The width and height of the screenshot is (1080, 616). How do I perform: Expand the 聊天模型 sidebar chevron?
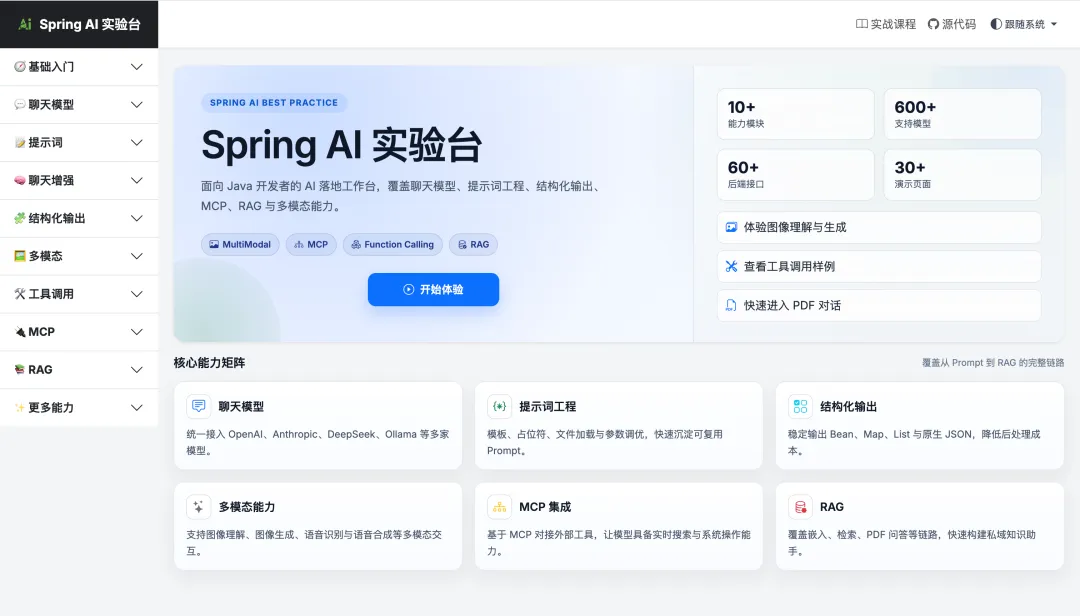(136, 105)
